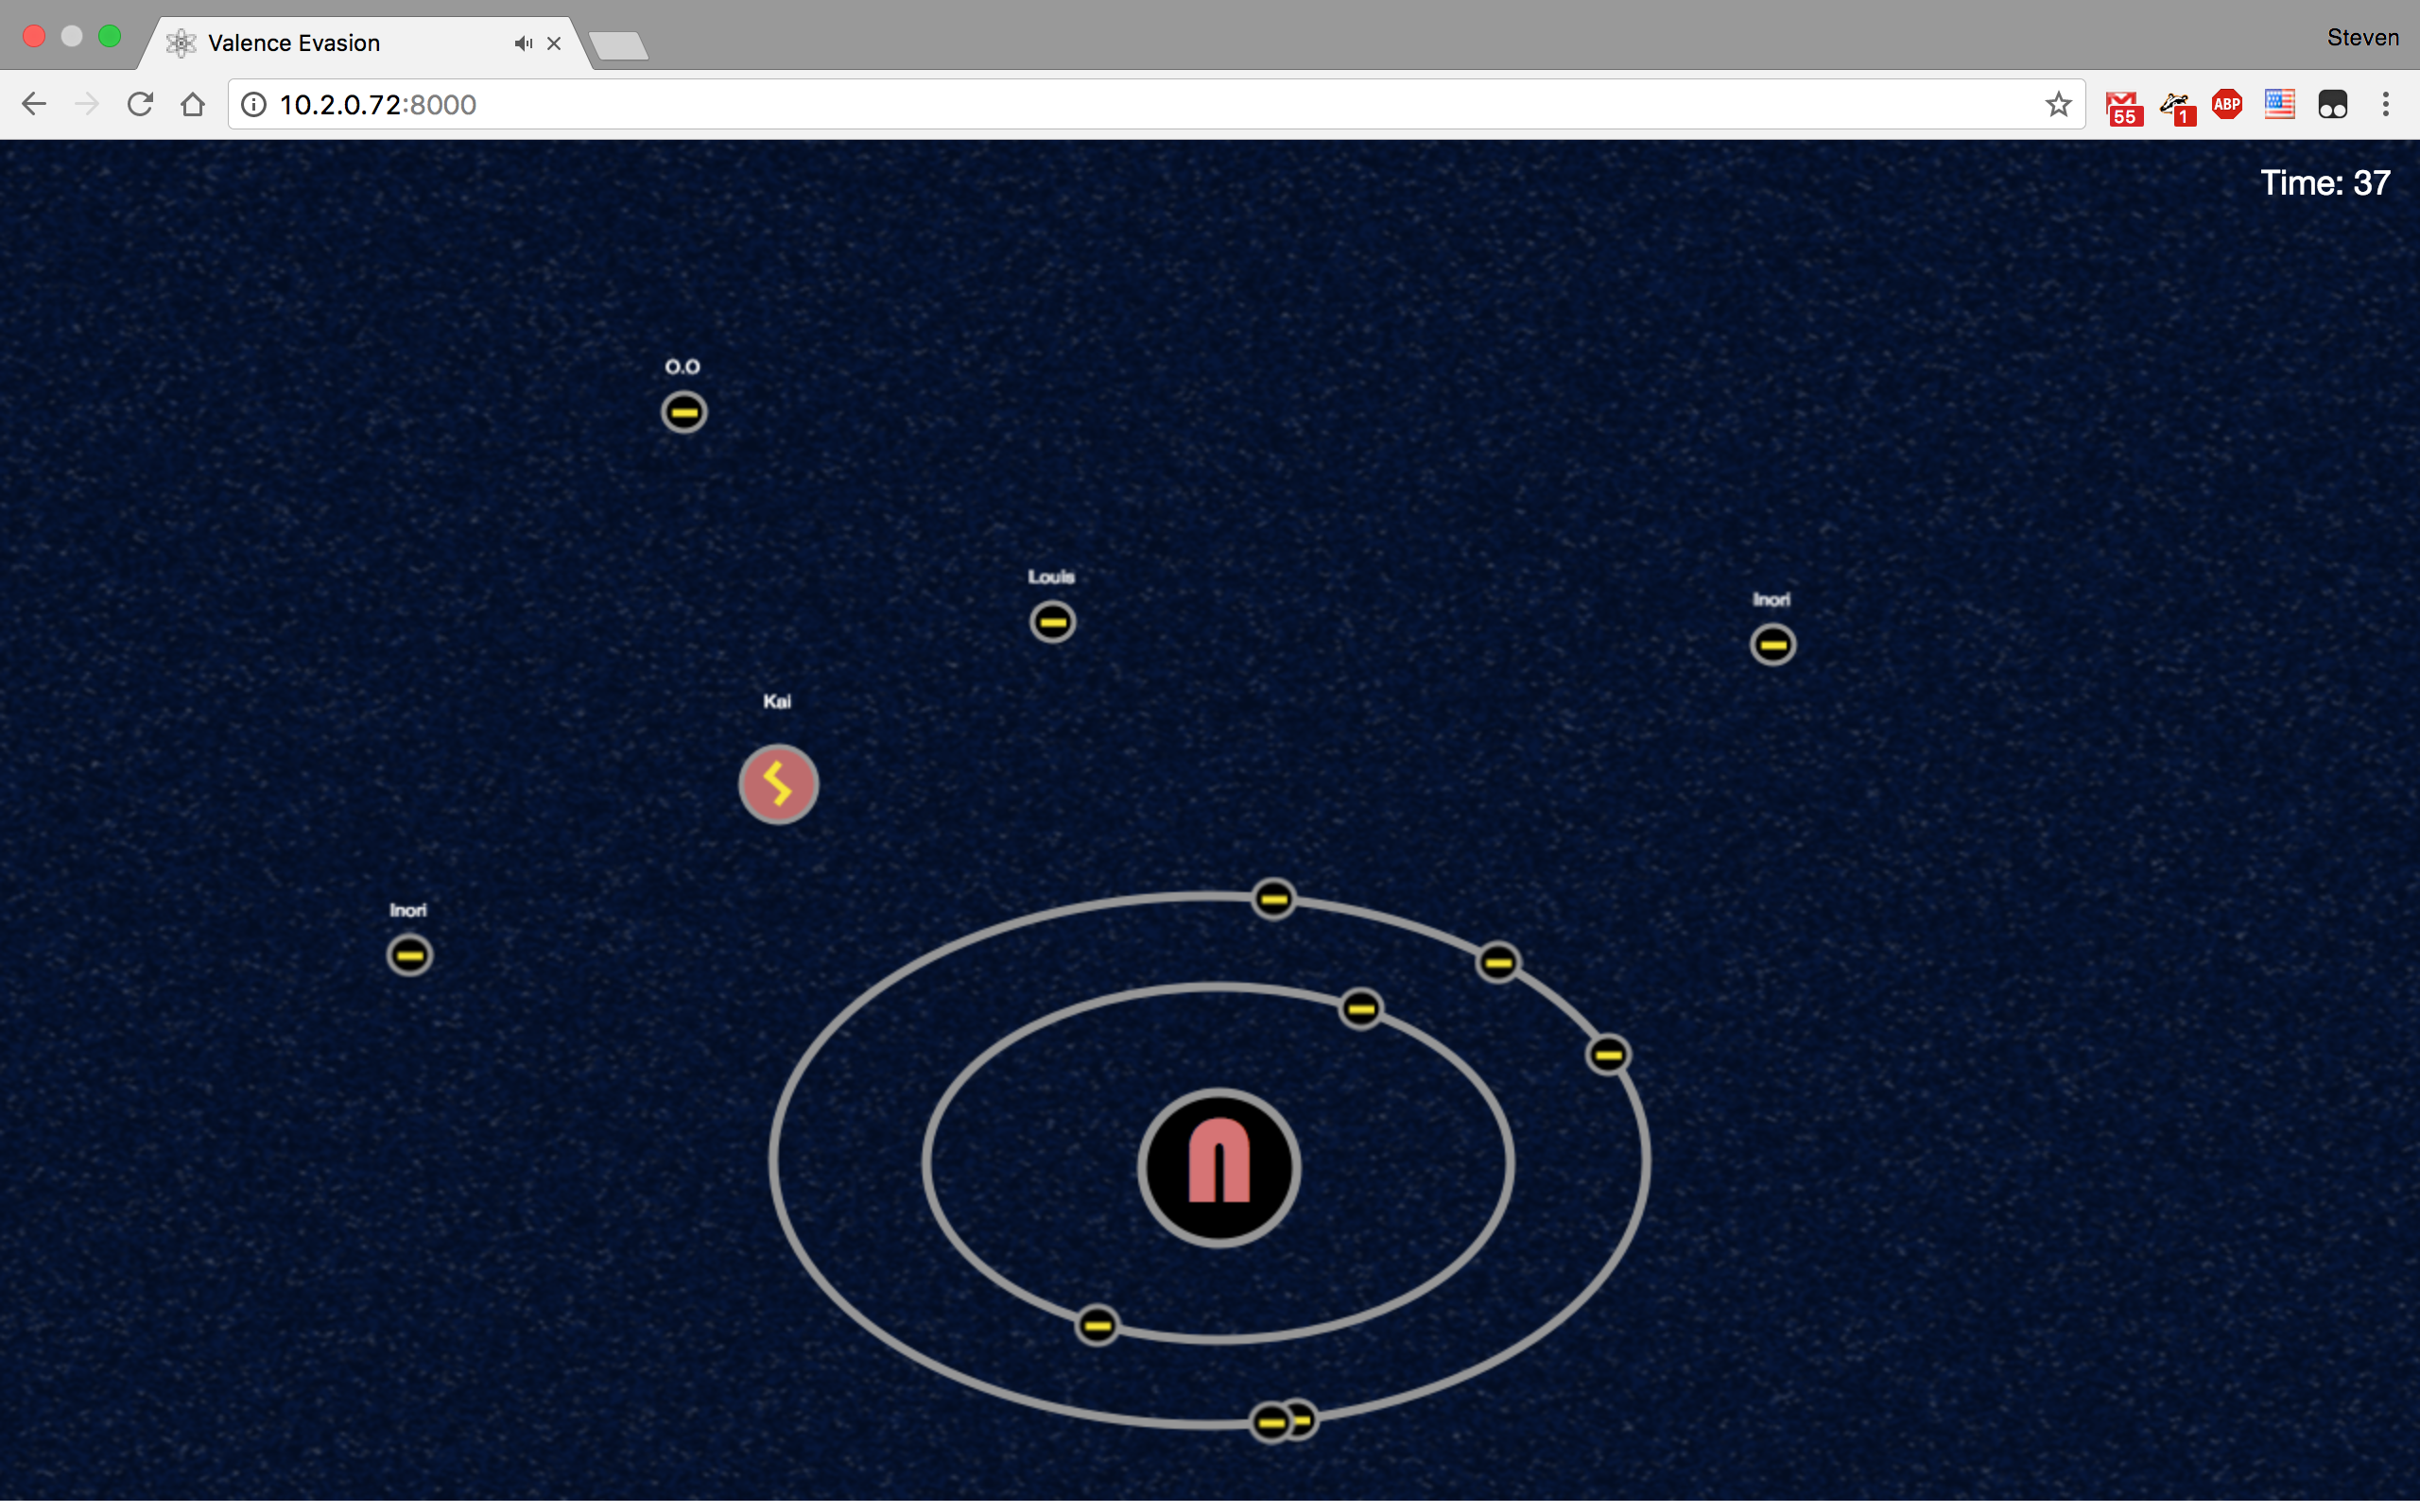Mute the tab via speaker icon
Screen dimensions: 2420x1512
click(522, 43)
